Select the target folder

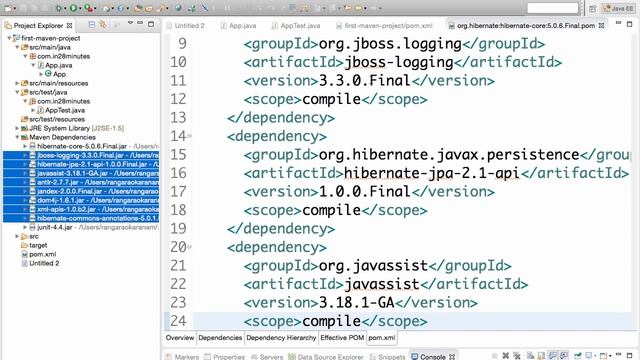click(38, 245)
